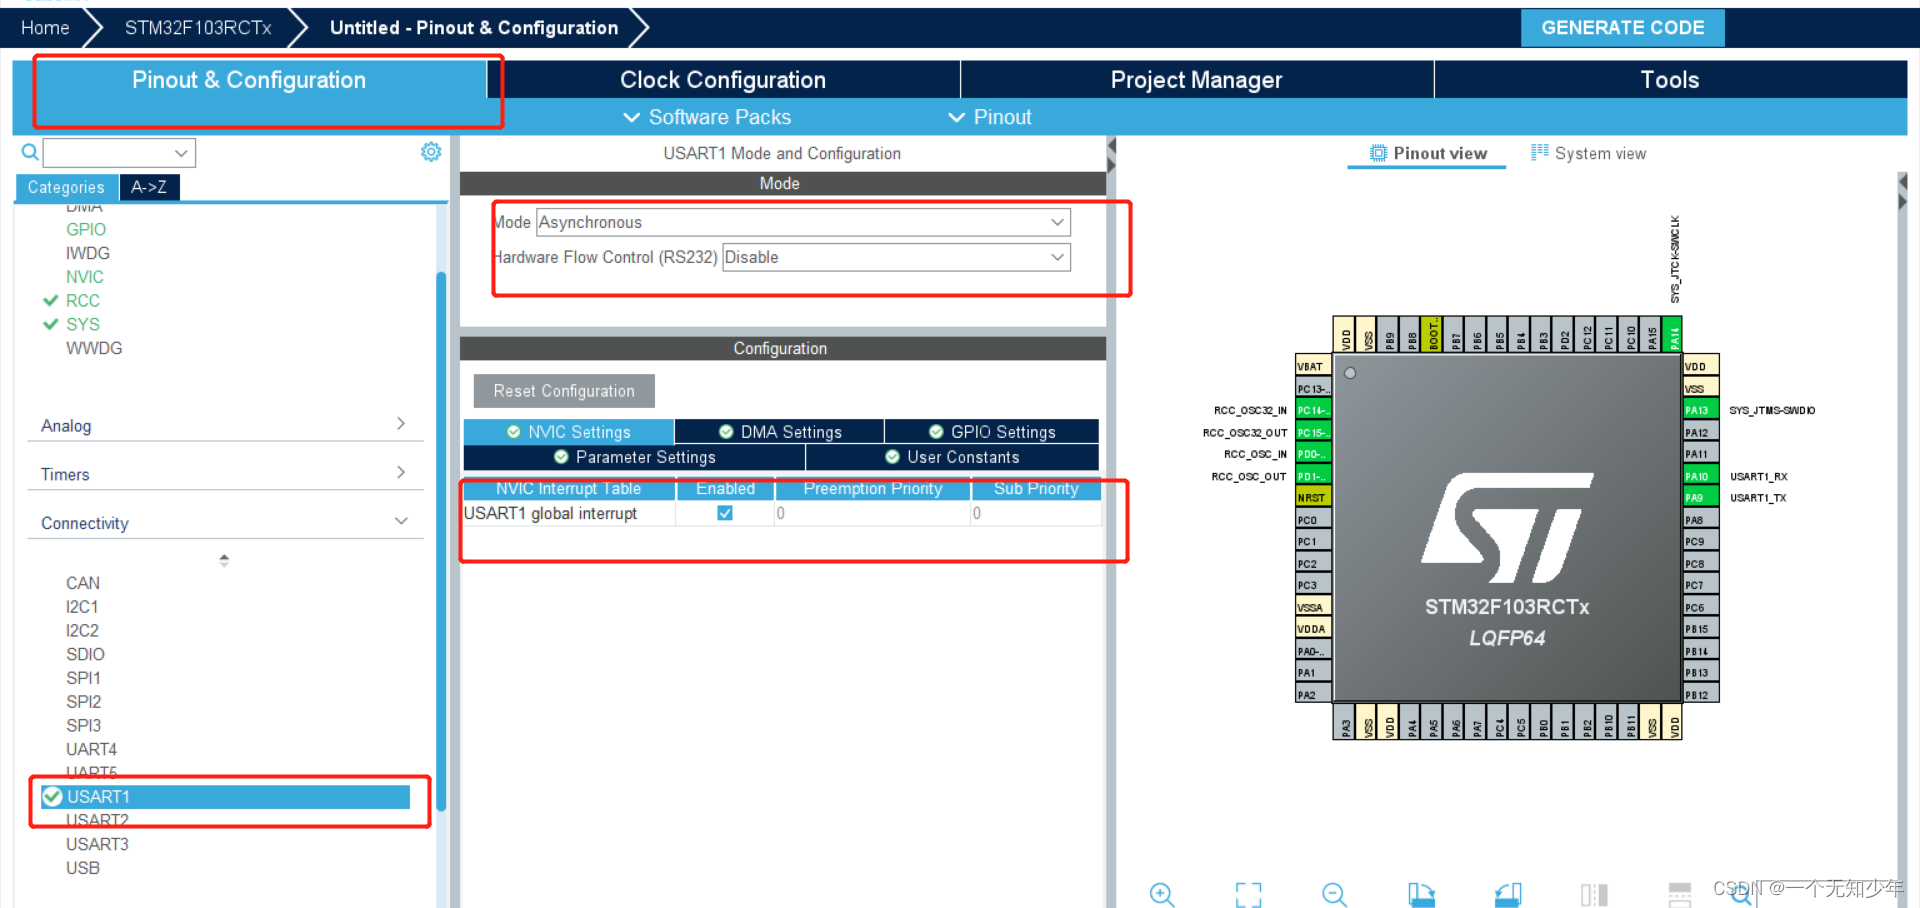Click the PA10 pin labeled USART1_RX

1700,476
